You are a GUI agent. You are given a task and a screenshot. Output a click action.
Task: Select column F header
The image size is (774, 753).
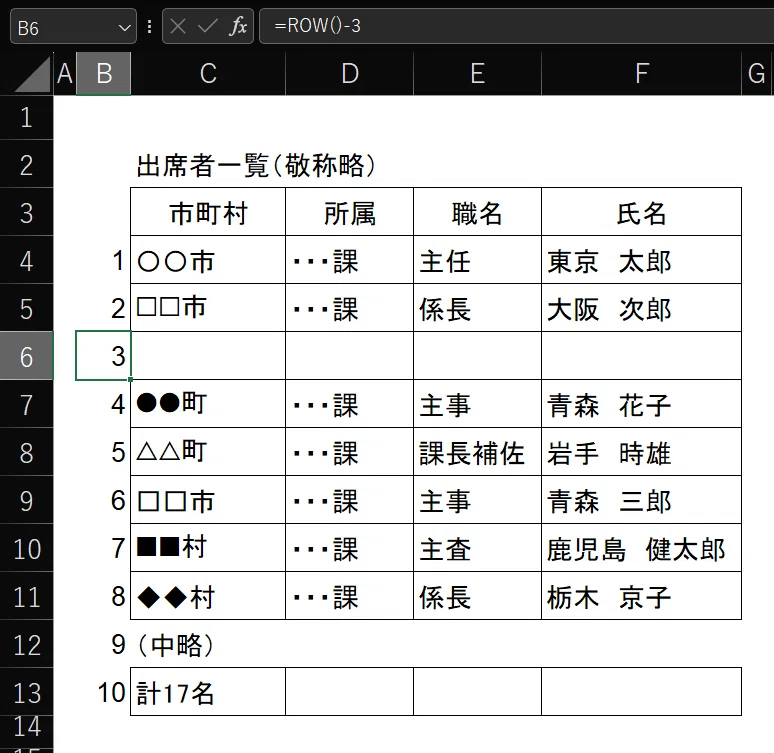tap(642, 74)
